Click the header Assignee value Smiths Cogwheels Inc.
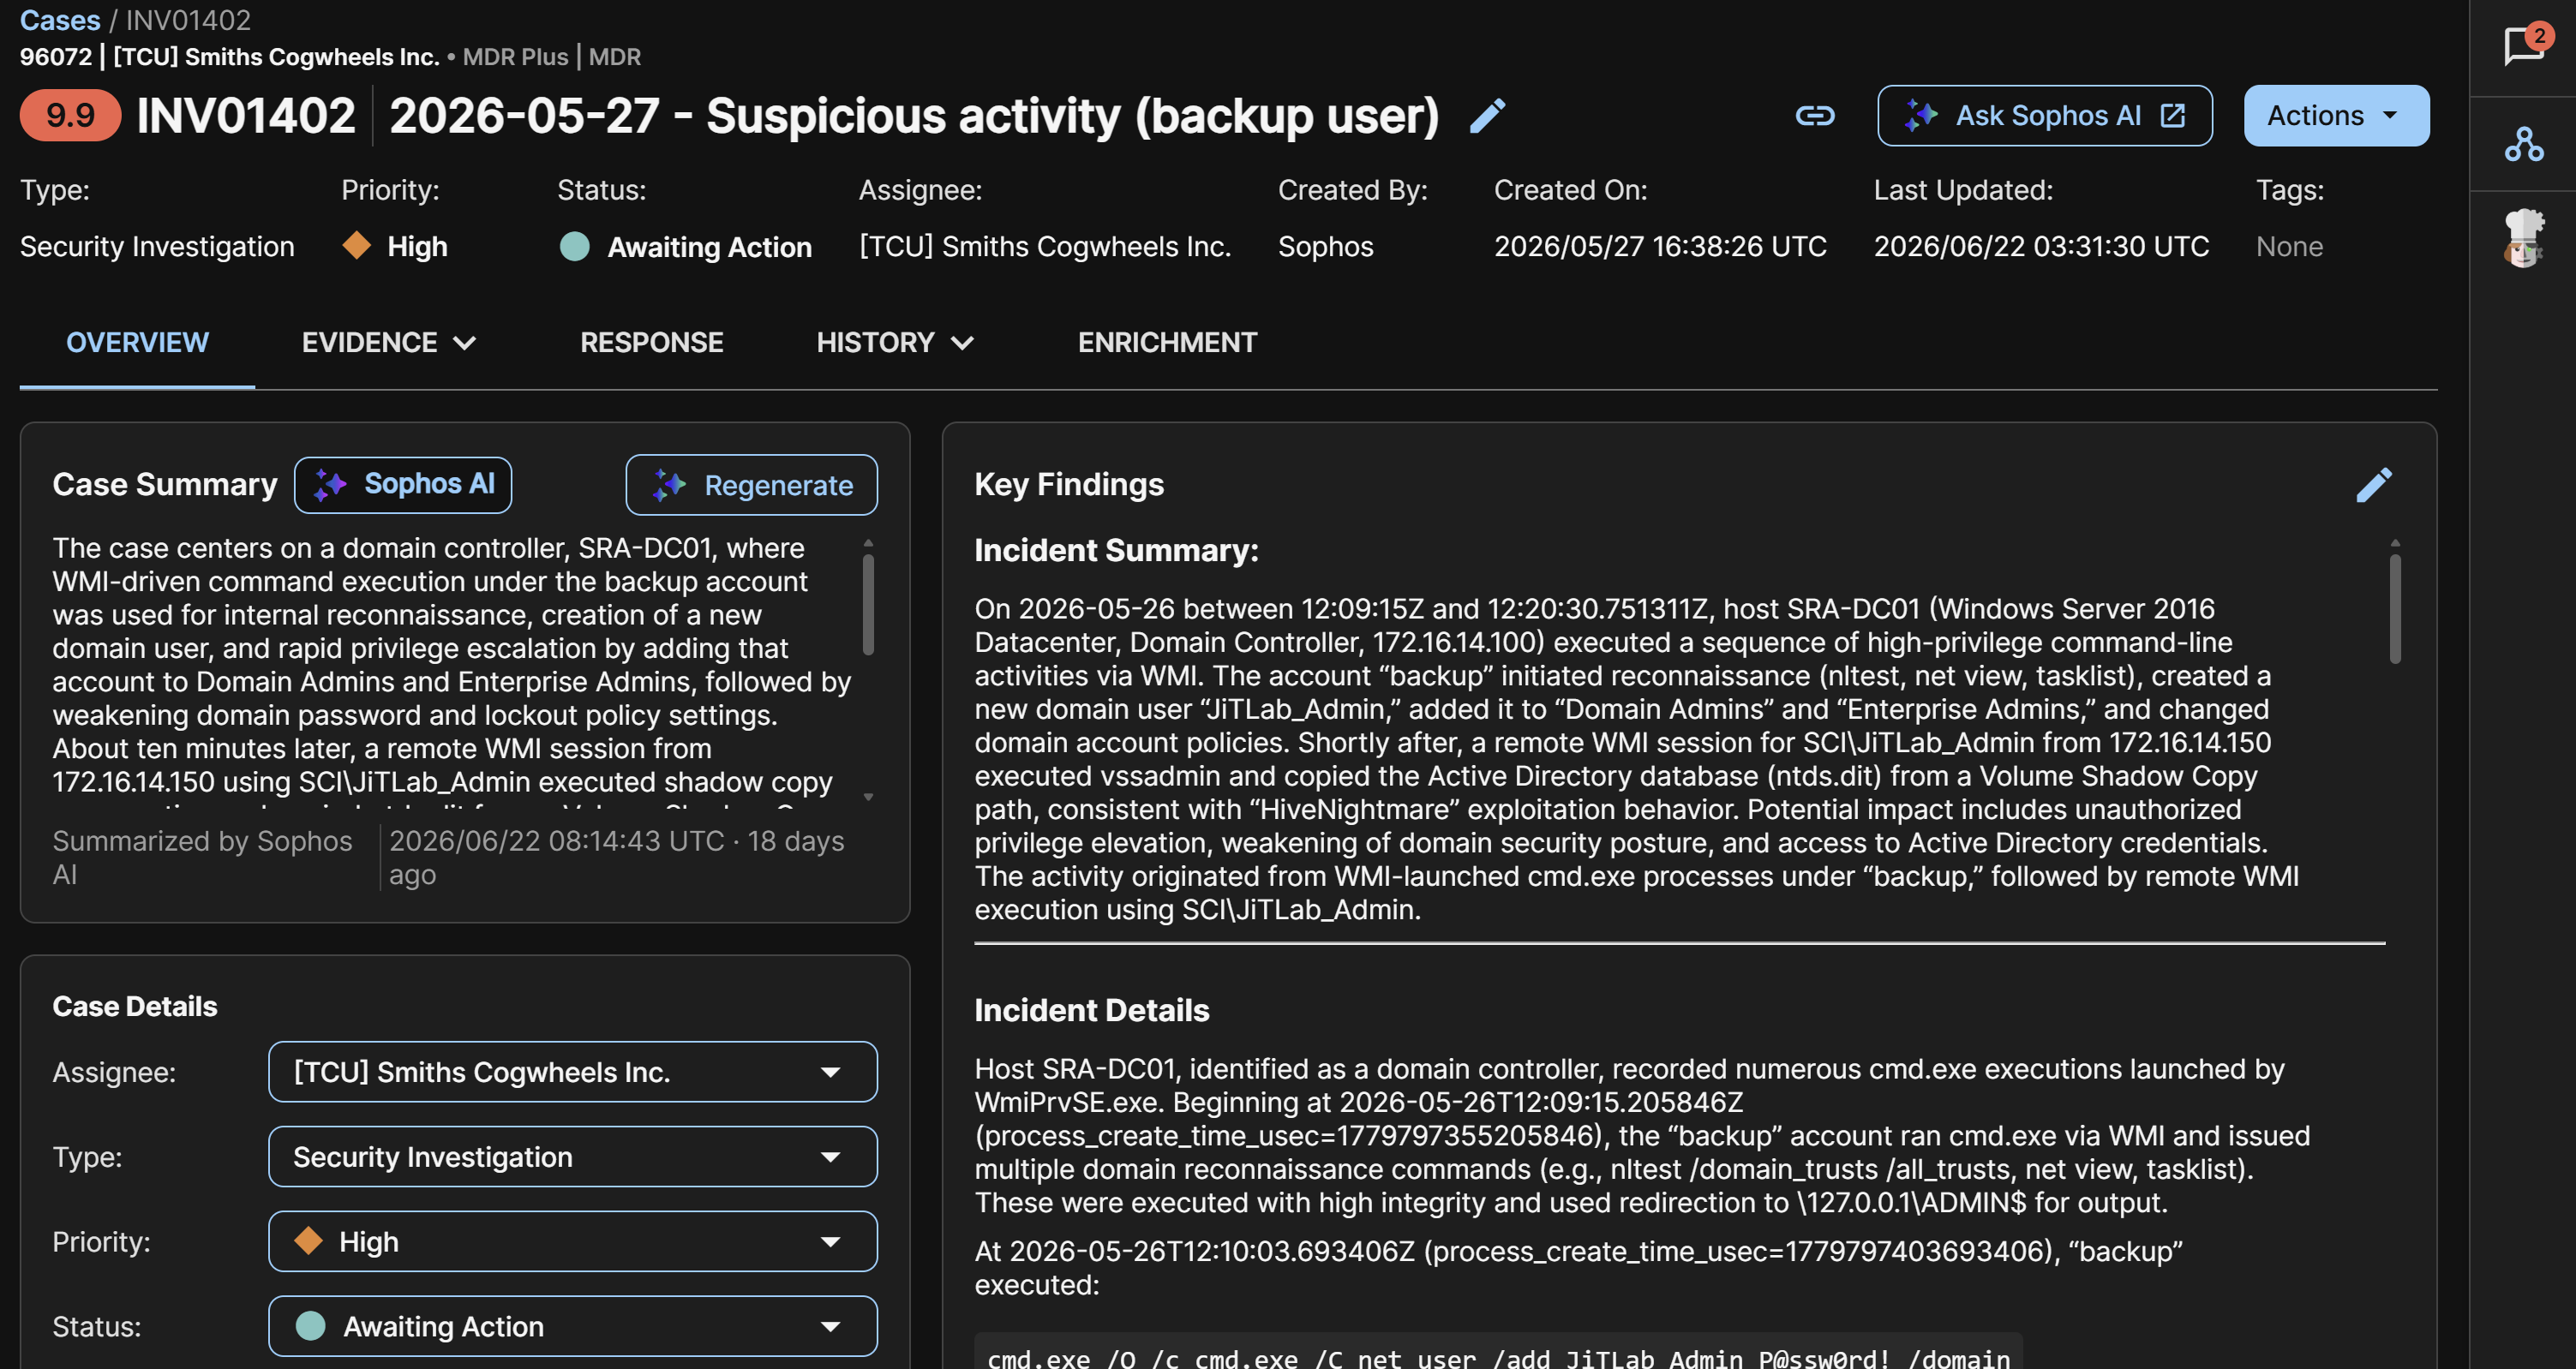Screen dimensions: 2576x1369 click(x=1045, y=246)
